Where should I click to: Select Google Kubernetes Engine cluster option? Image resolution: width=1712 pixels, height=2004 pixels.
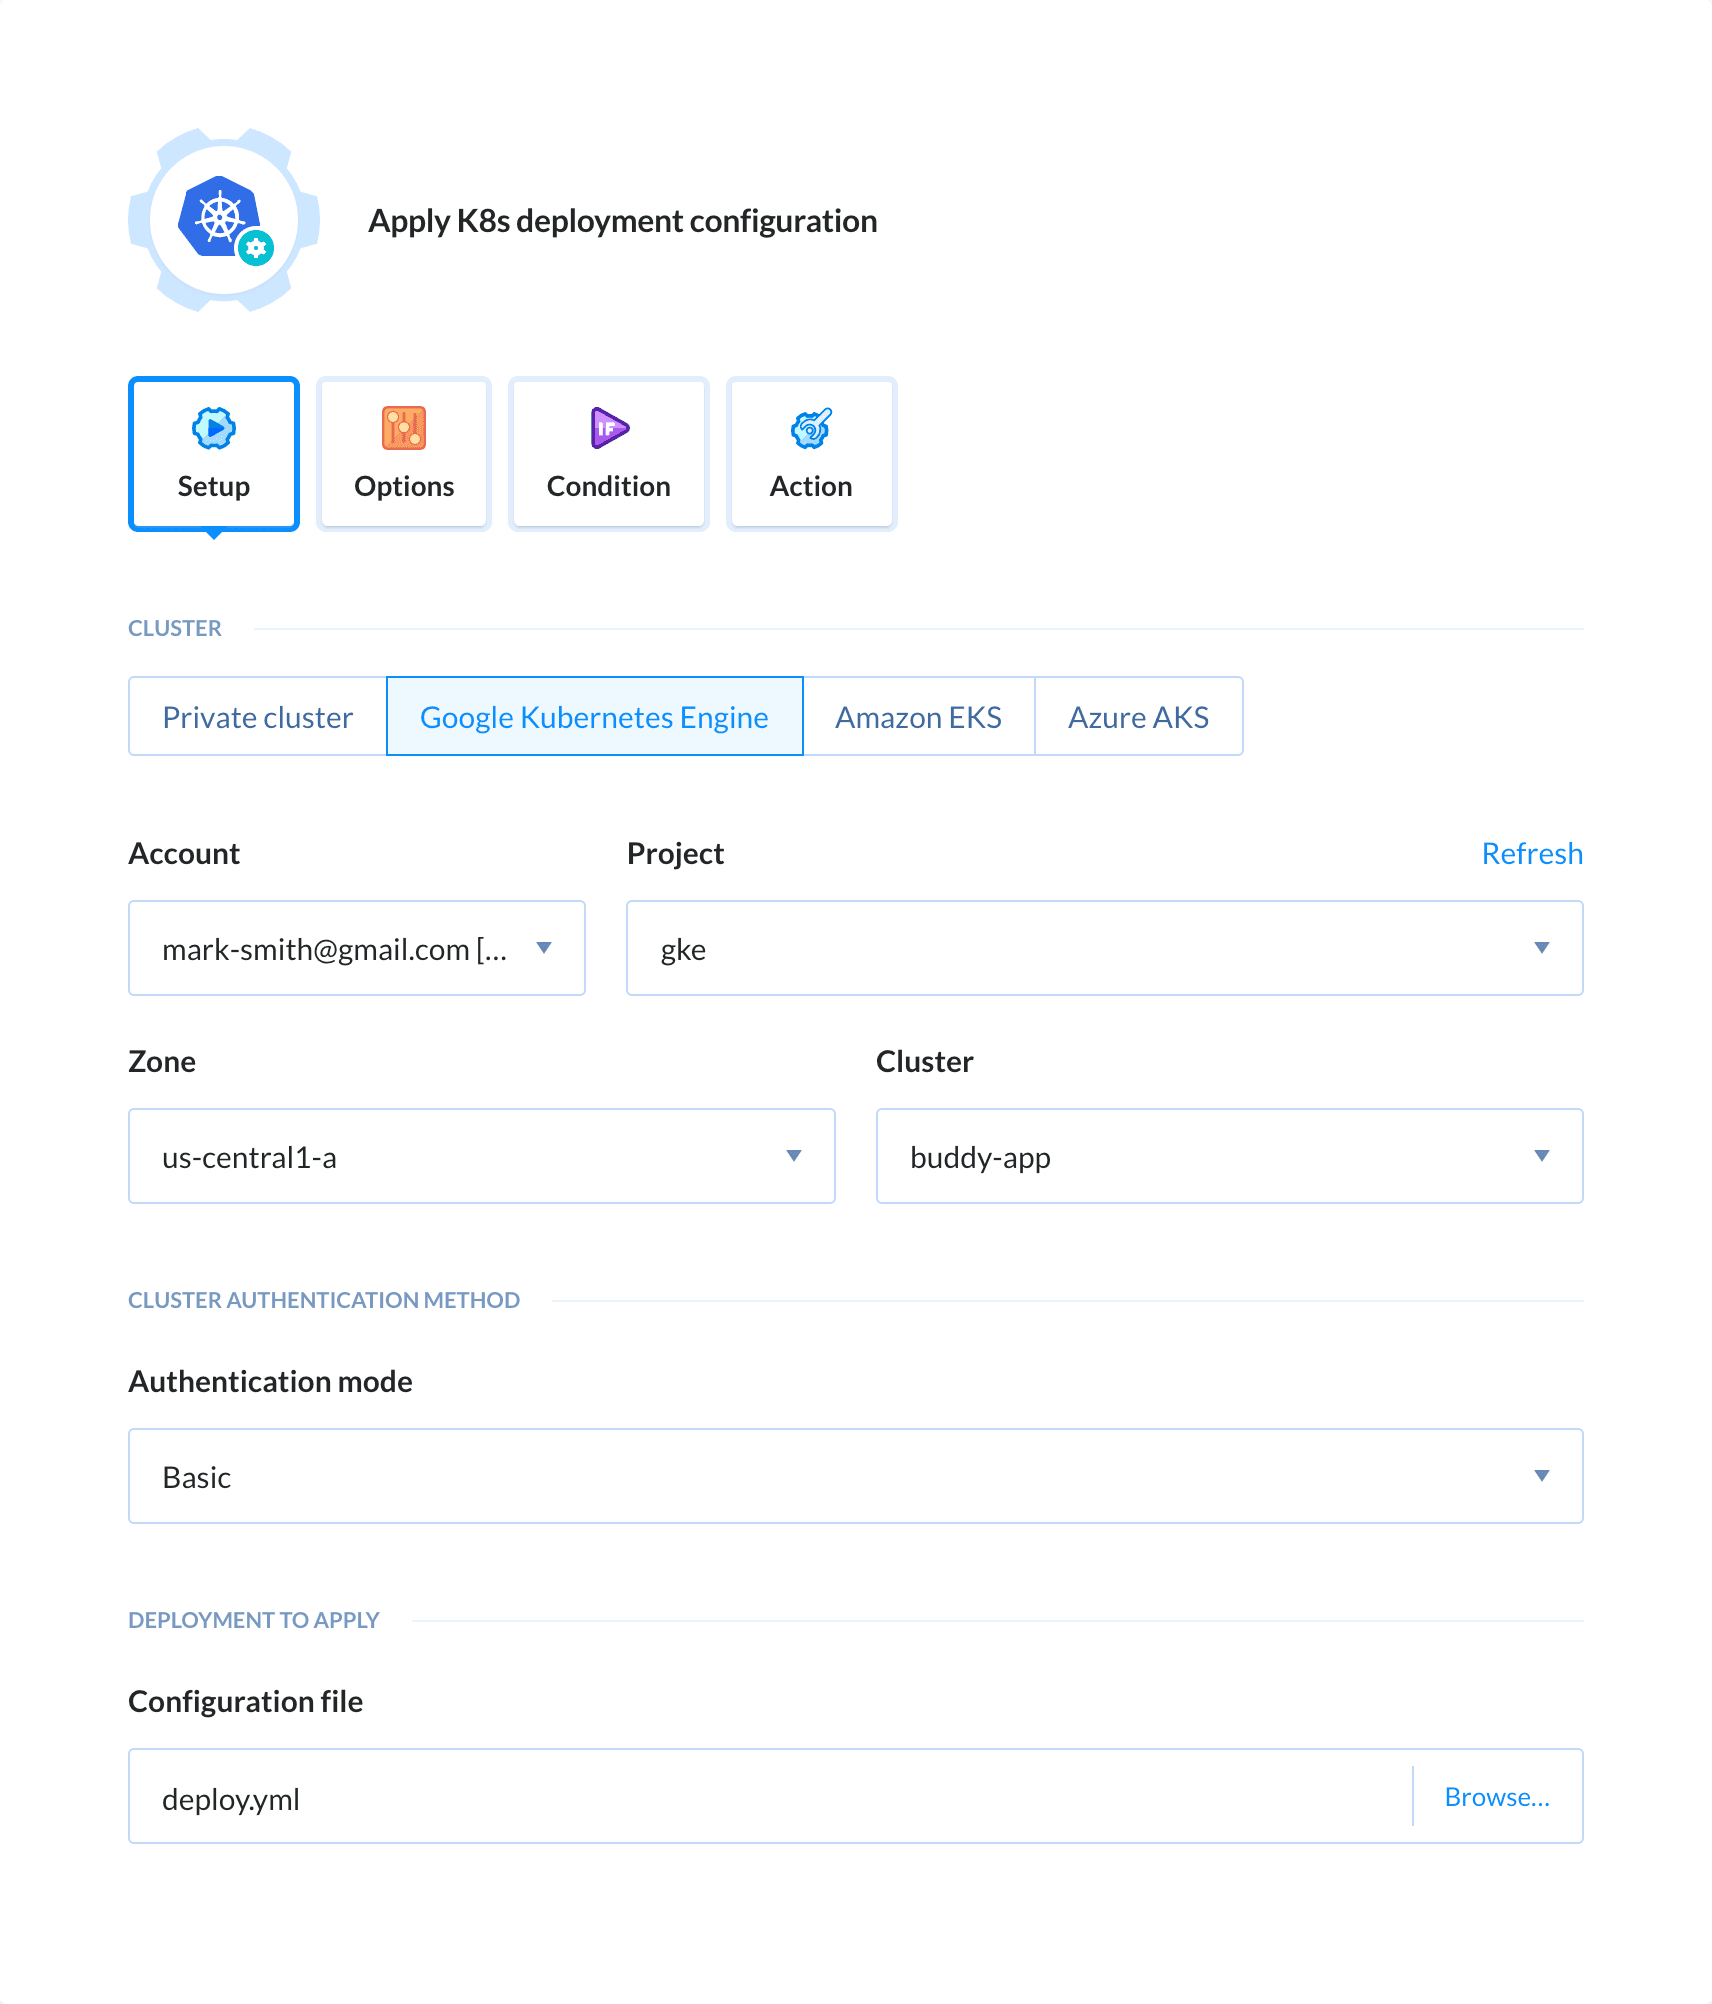tap(594, 716)
